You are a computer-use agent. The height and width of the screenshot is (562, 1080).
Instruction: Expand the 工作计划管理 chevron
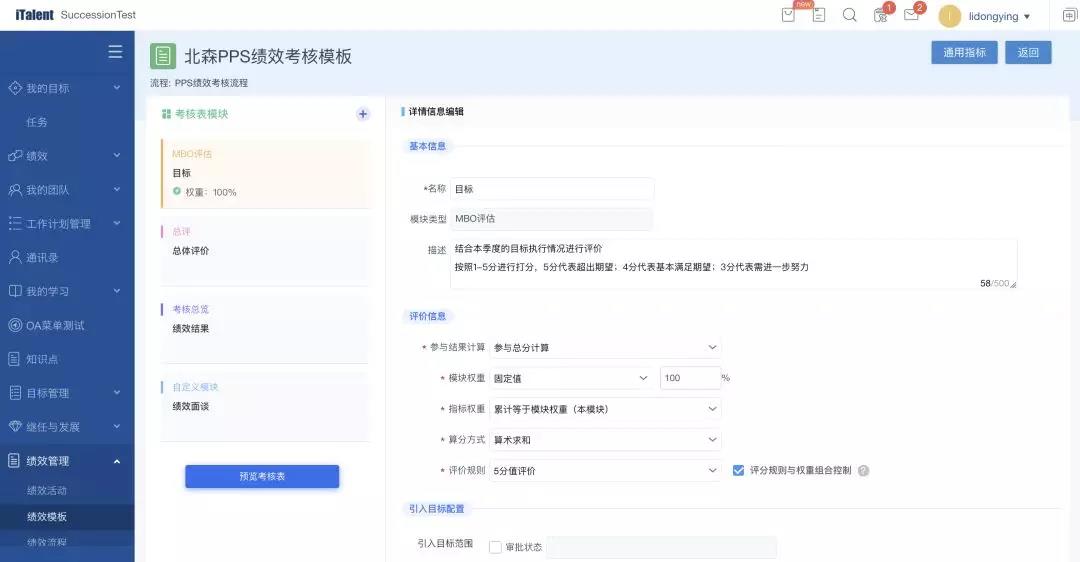pos(116,223)
